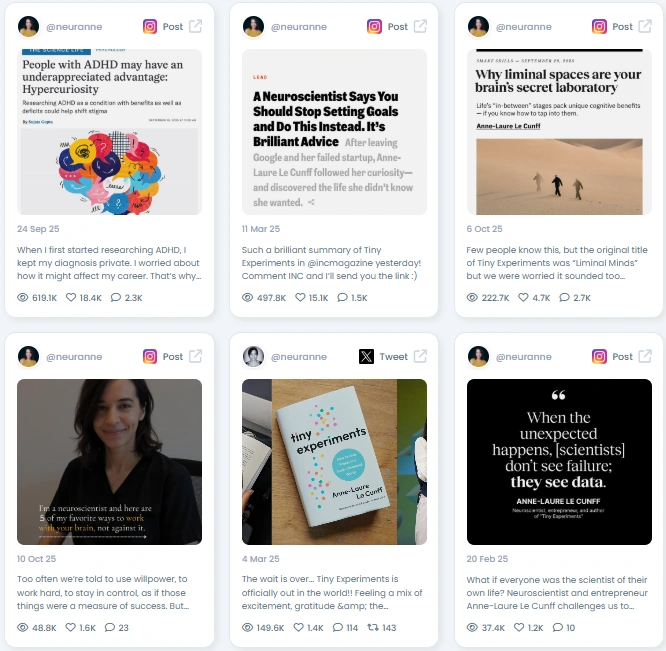Click @neuranne handle on the tweet card
Viewport: 666px width, 651px height.
coord(299,357)
